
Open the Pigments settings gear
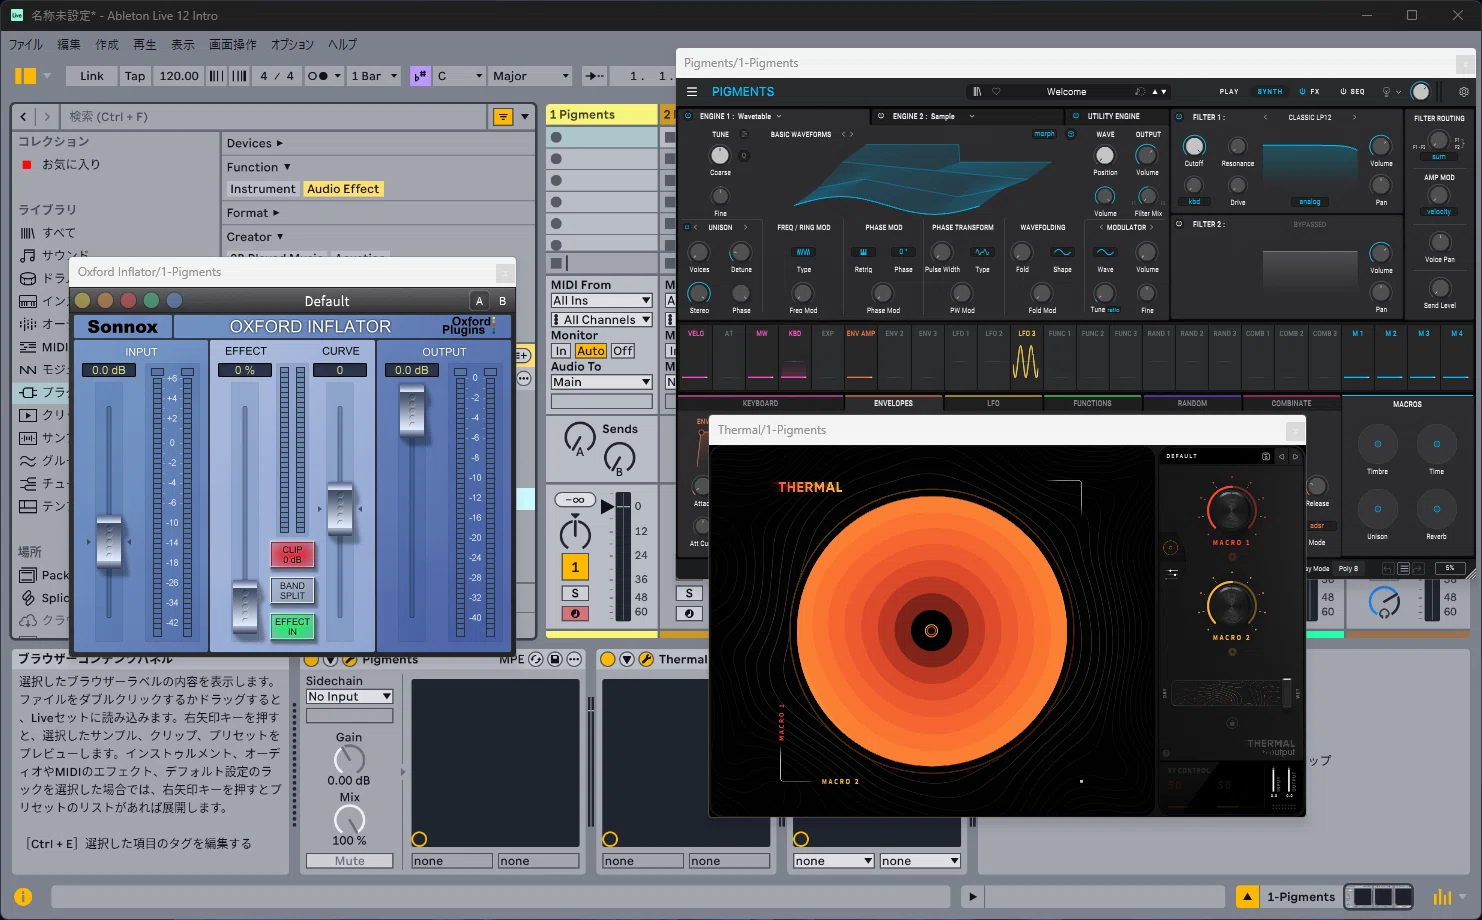click(1463, 91)
